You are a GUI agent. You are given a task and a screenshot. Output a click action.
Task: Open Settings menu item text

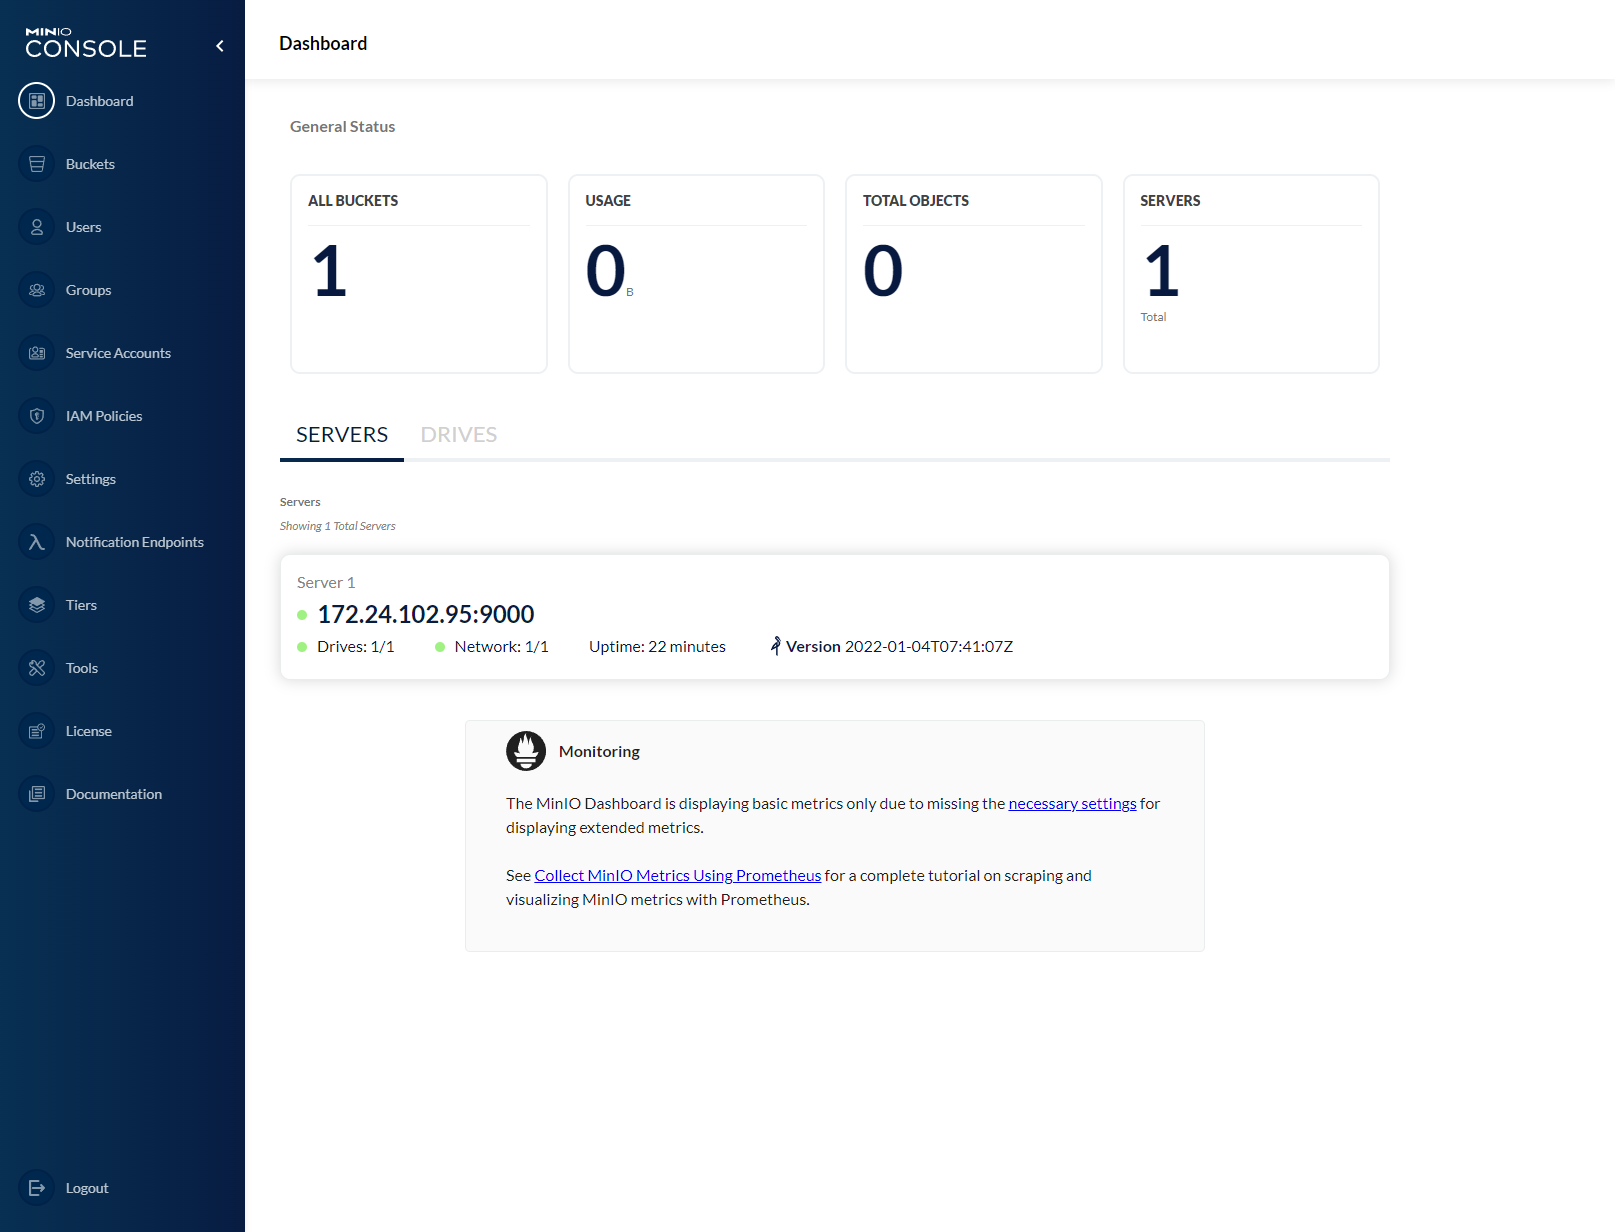point(91,479)
